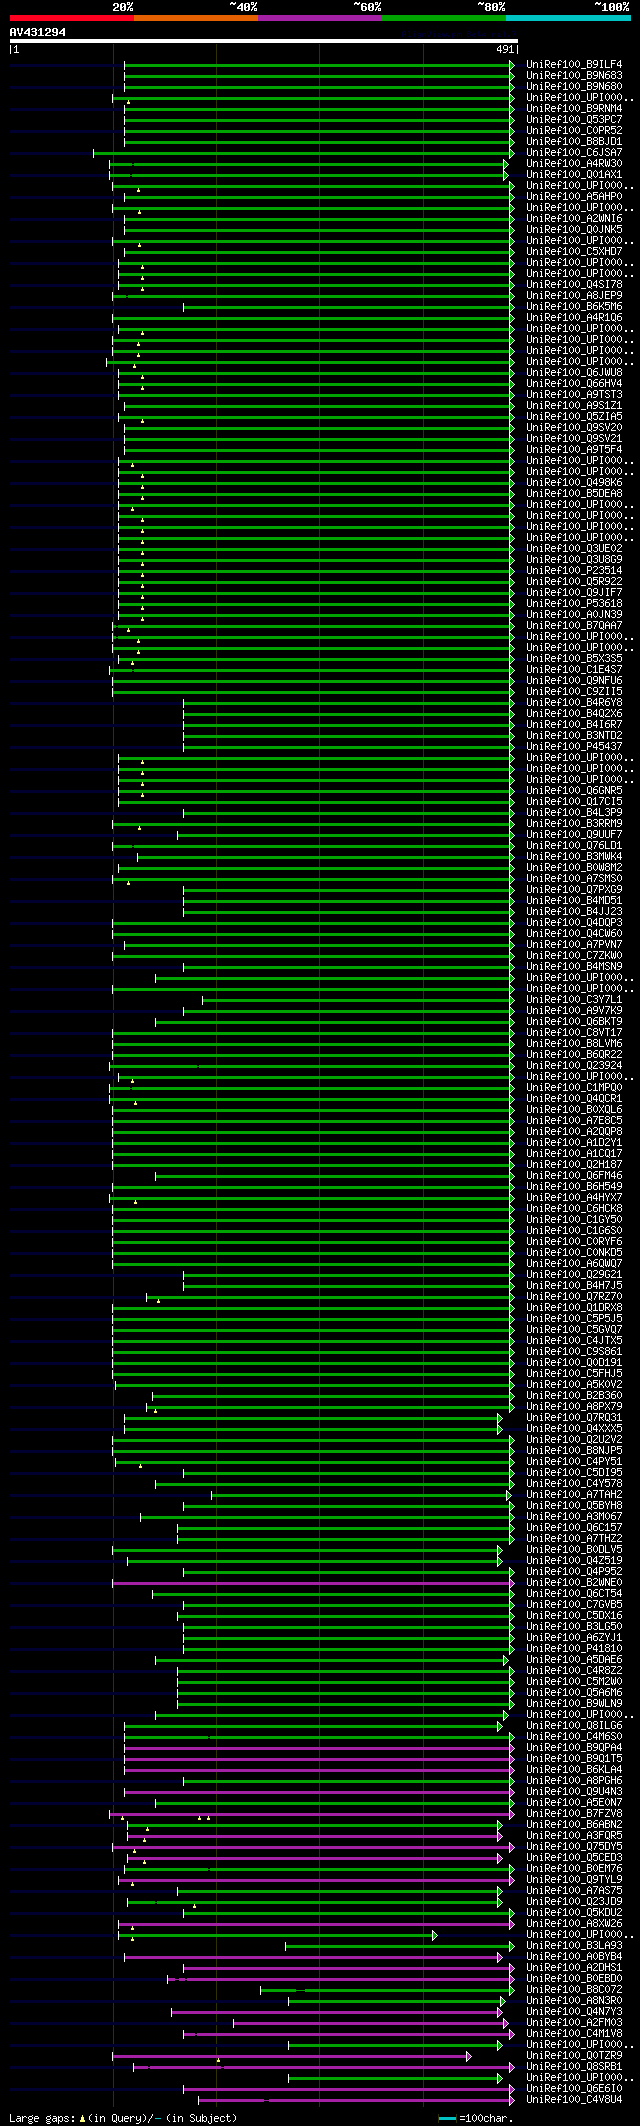Select label UniRef100_Q9SV20
640x2126 pixels.
click(574, 428)
